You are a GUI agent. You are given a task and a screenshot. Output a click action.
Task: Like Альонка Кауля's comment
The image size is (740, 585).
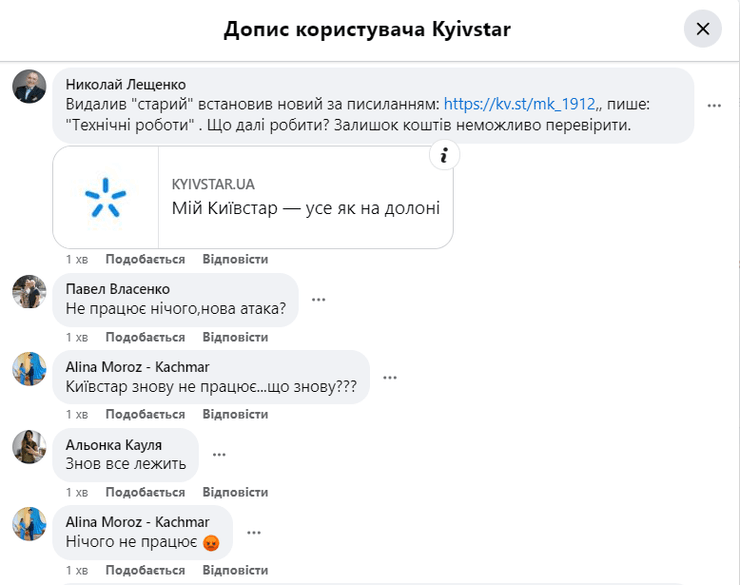[145, 492]
